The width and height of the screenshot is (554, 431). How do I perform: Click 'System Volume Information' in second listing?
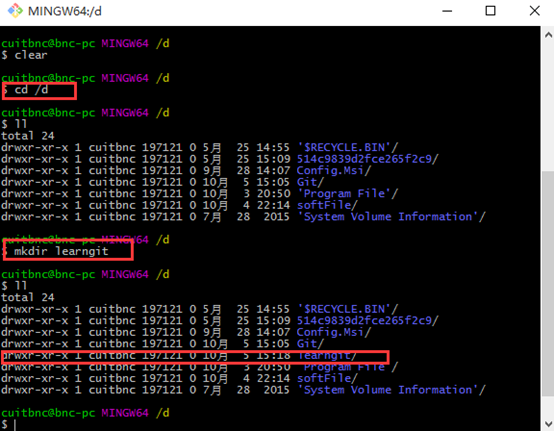tap(391, 390)
